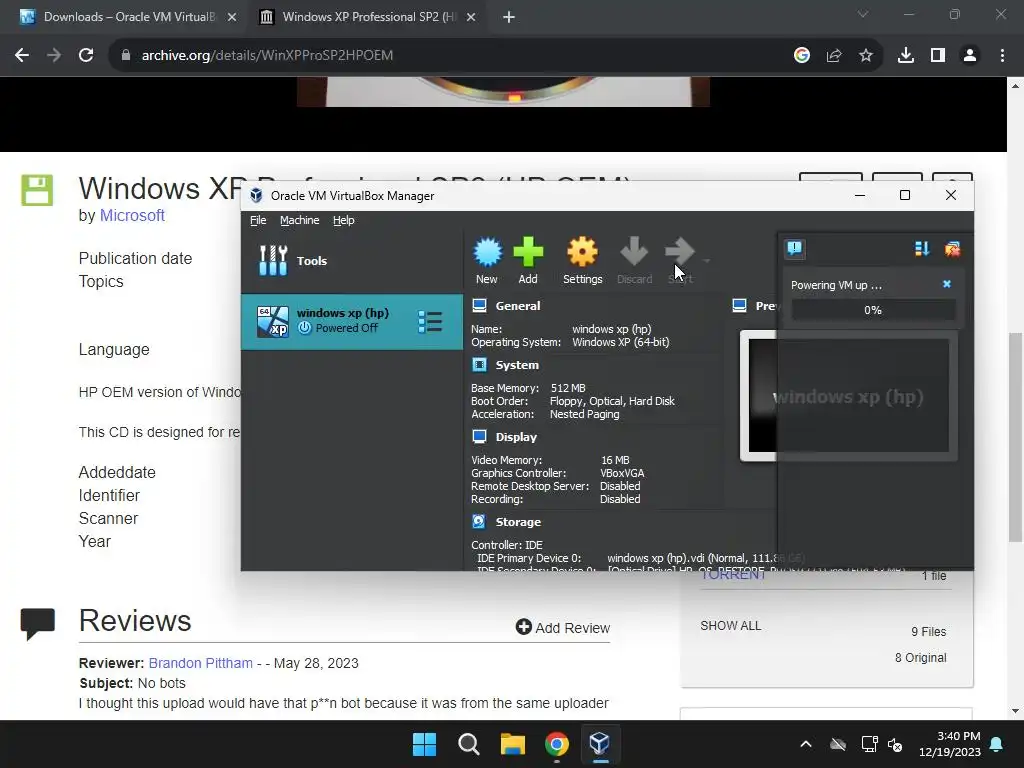The image size is (1024, 768).
Task: Bookmark this page with star icon
Action: [x=865, y=56]
